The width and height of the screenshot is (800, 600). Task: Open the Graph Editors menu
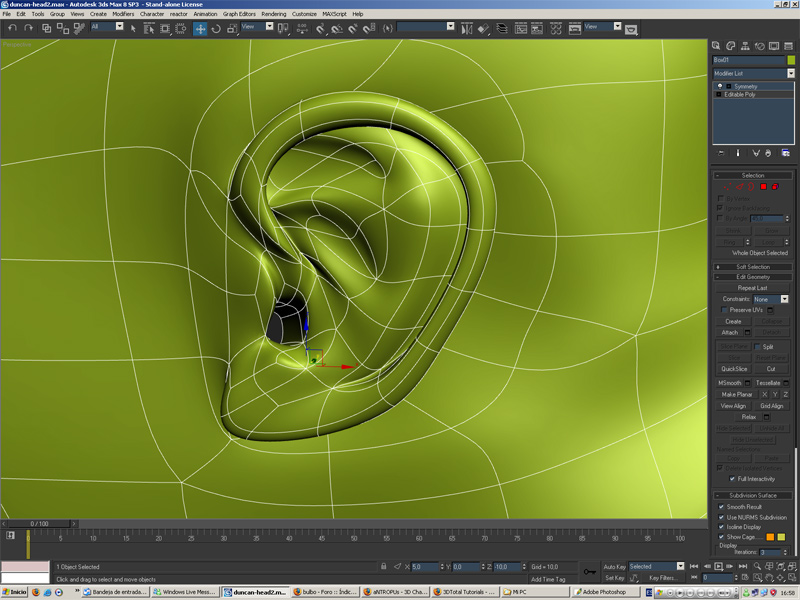(239, 14)
